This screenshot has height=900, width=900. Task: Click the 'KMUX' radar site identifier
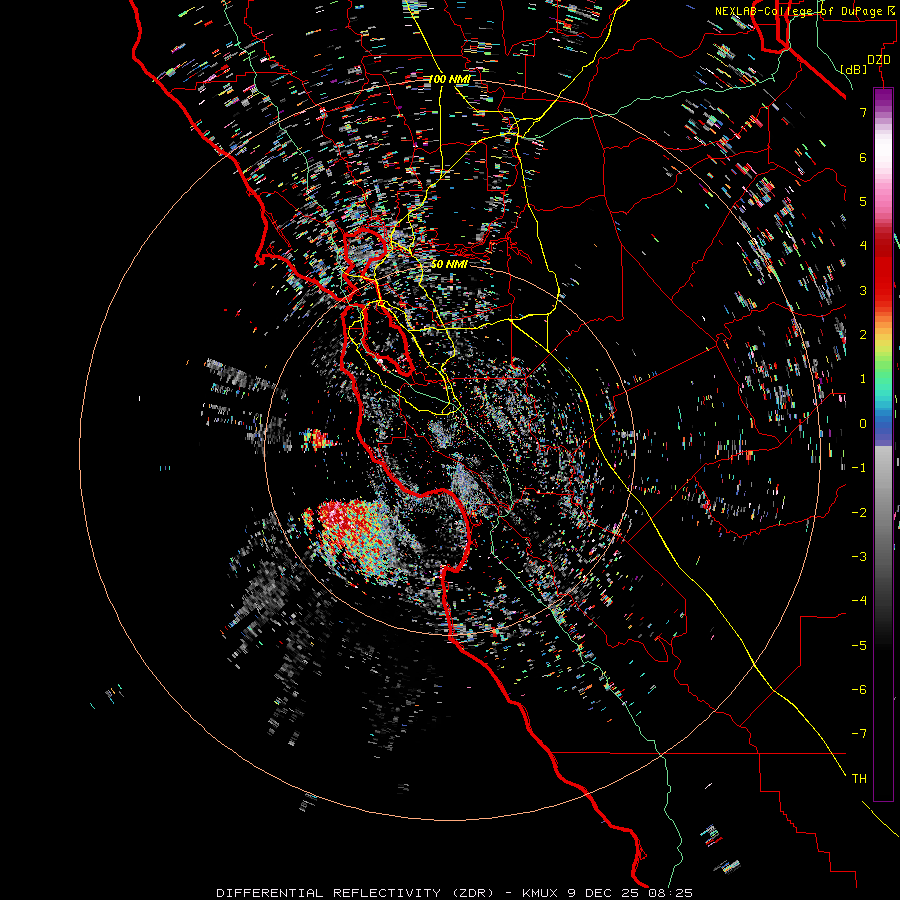click(540, 893)
